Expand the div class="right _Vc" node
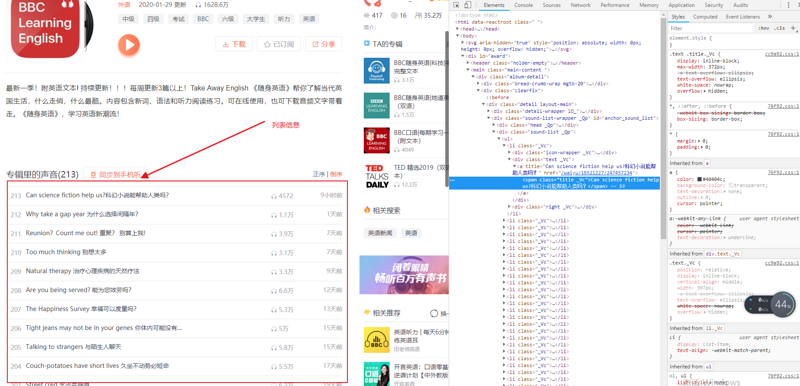 pos(509,207)
